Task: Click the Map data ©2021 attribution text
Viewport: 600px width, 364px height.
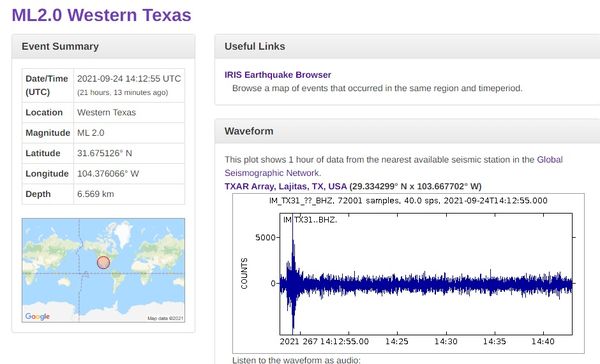Action: click(165, 318)
